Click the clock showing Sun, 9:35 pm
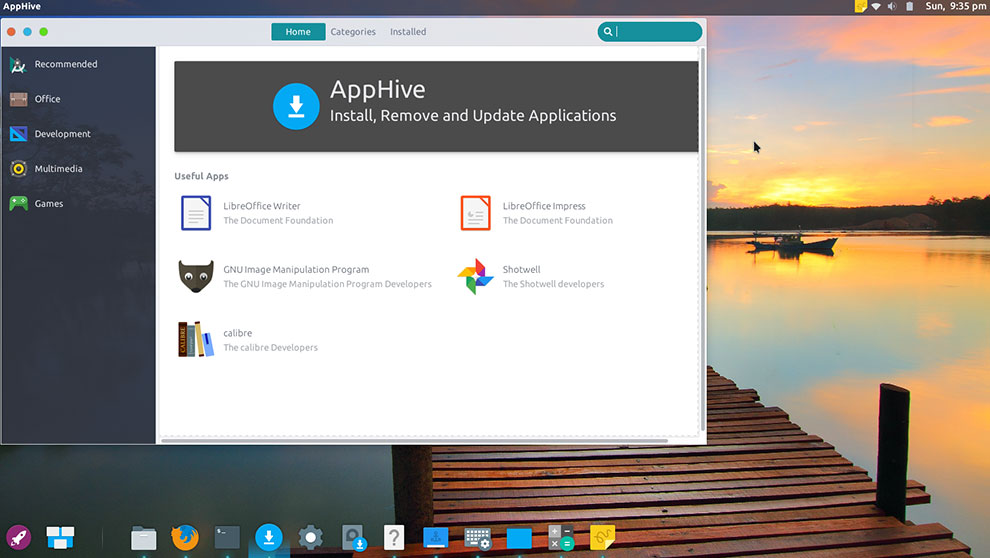This screenshot has width=990, height=558. point(955,6)
